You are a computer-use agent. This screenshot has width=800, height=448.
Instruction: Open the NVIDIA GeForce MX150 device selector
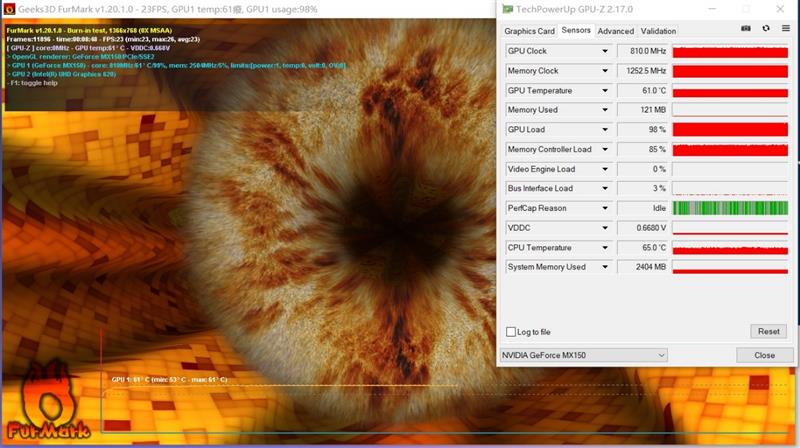tap(583, 355)
